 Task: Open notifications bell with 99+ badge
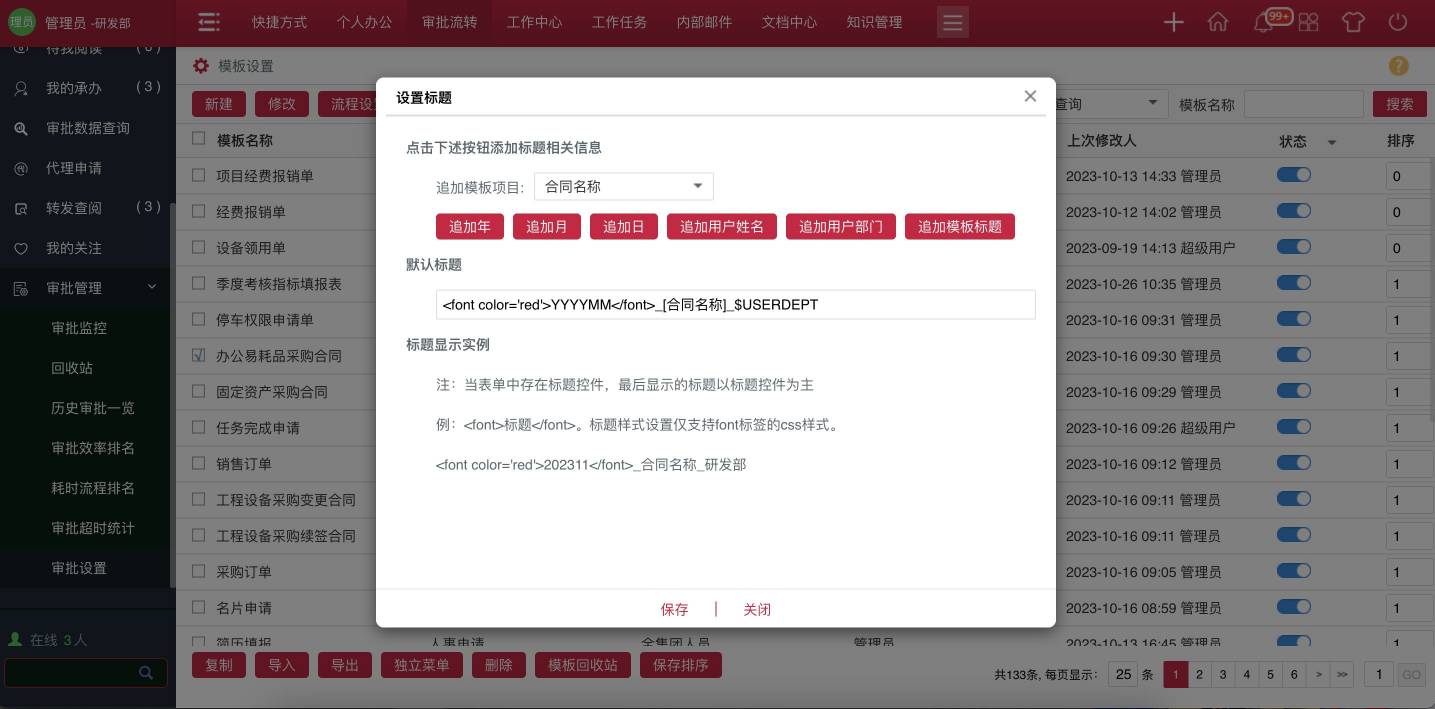1265,22
